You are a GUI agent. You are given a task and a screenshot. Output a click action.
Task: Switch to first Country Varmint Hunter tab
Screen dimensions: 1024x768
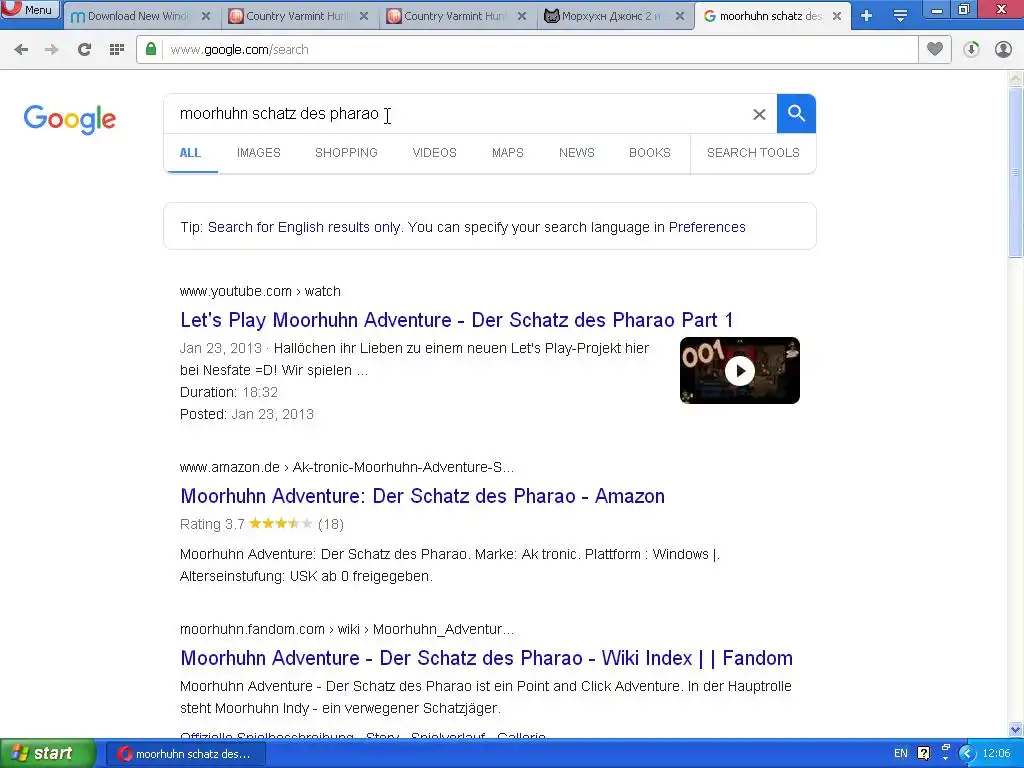(298, 16)
